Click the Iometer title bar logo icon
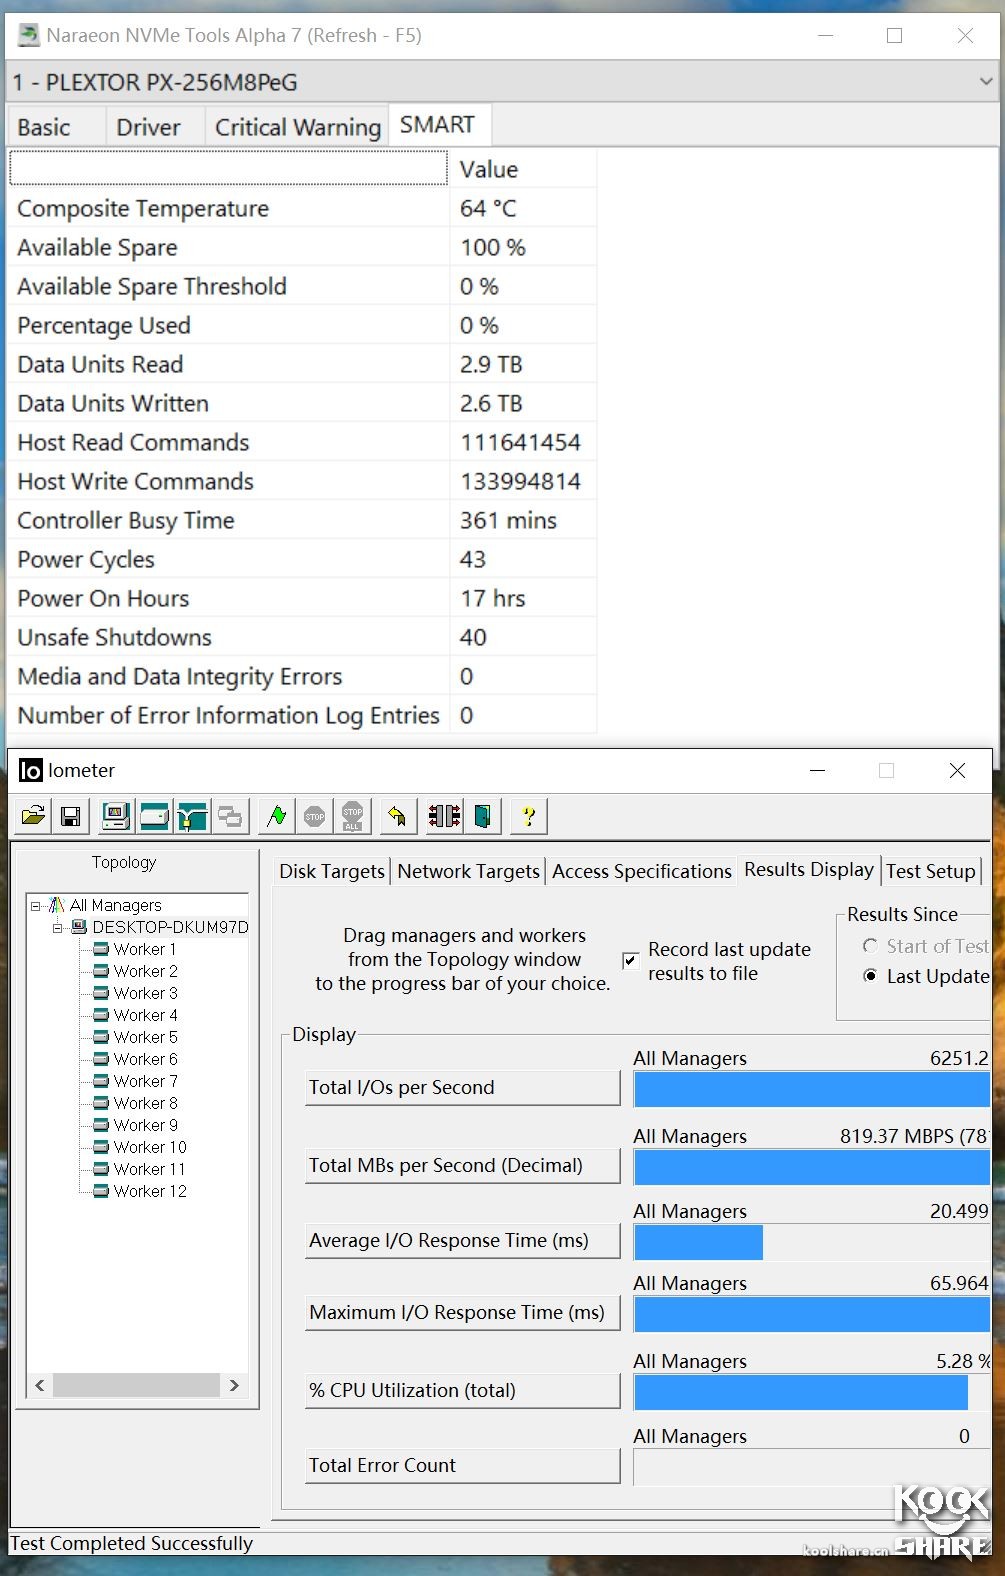The height and width of the screenshot is (1576, 1005). pos(31,770)
